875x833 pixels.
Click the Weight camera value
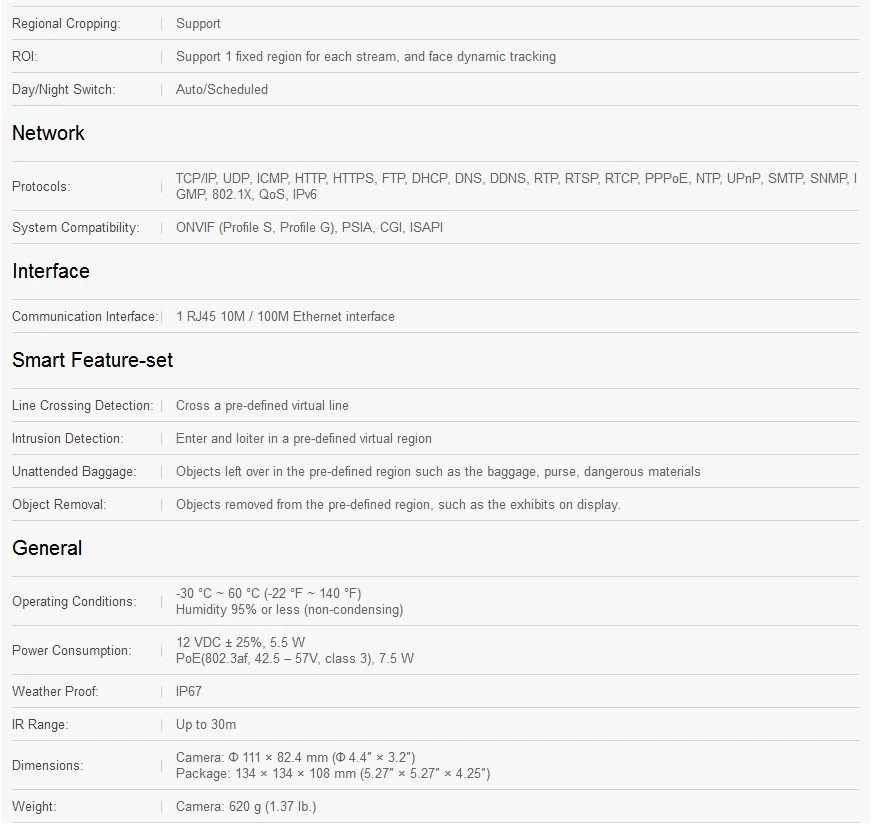[246, 807]
